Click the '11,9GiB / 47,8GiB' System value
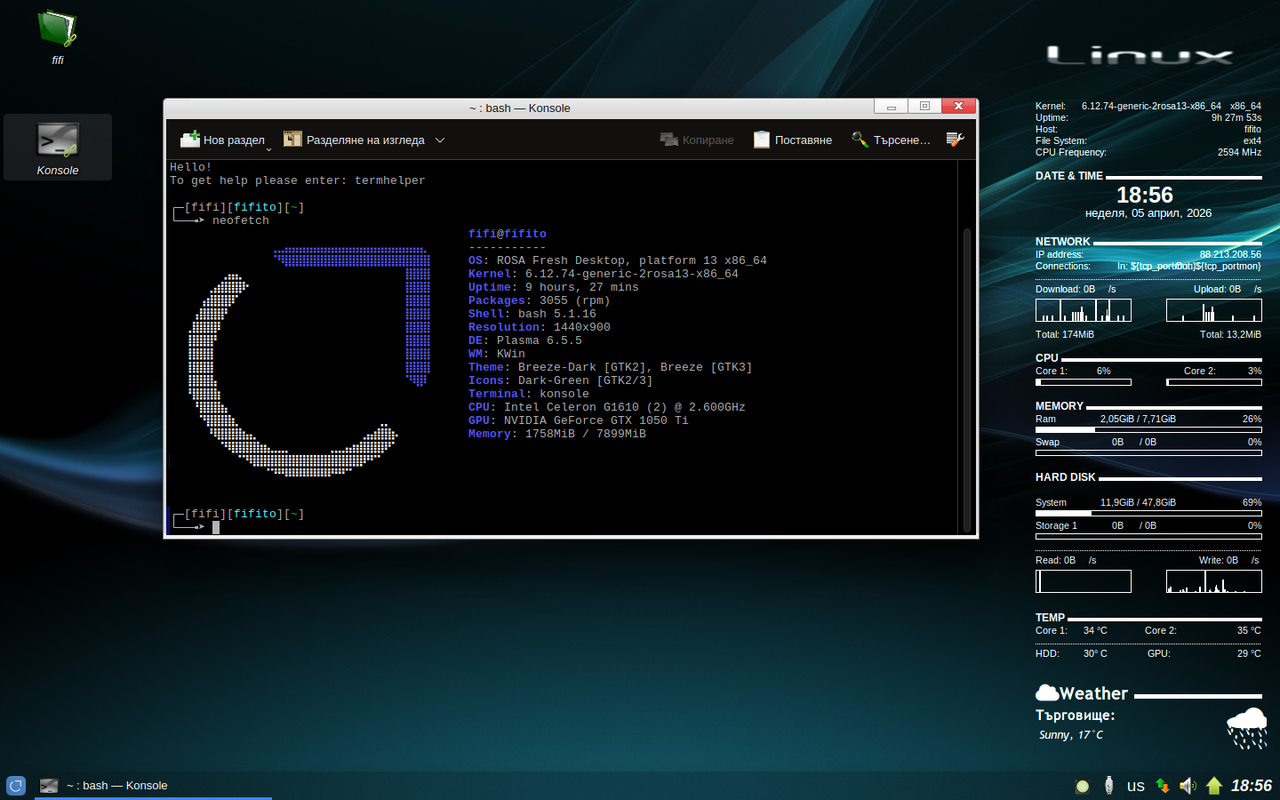1280x800 pixels. 1138,502
